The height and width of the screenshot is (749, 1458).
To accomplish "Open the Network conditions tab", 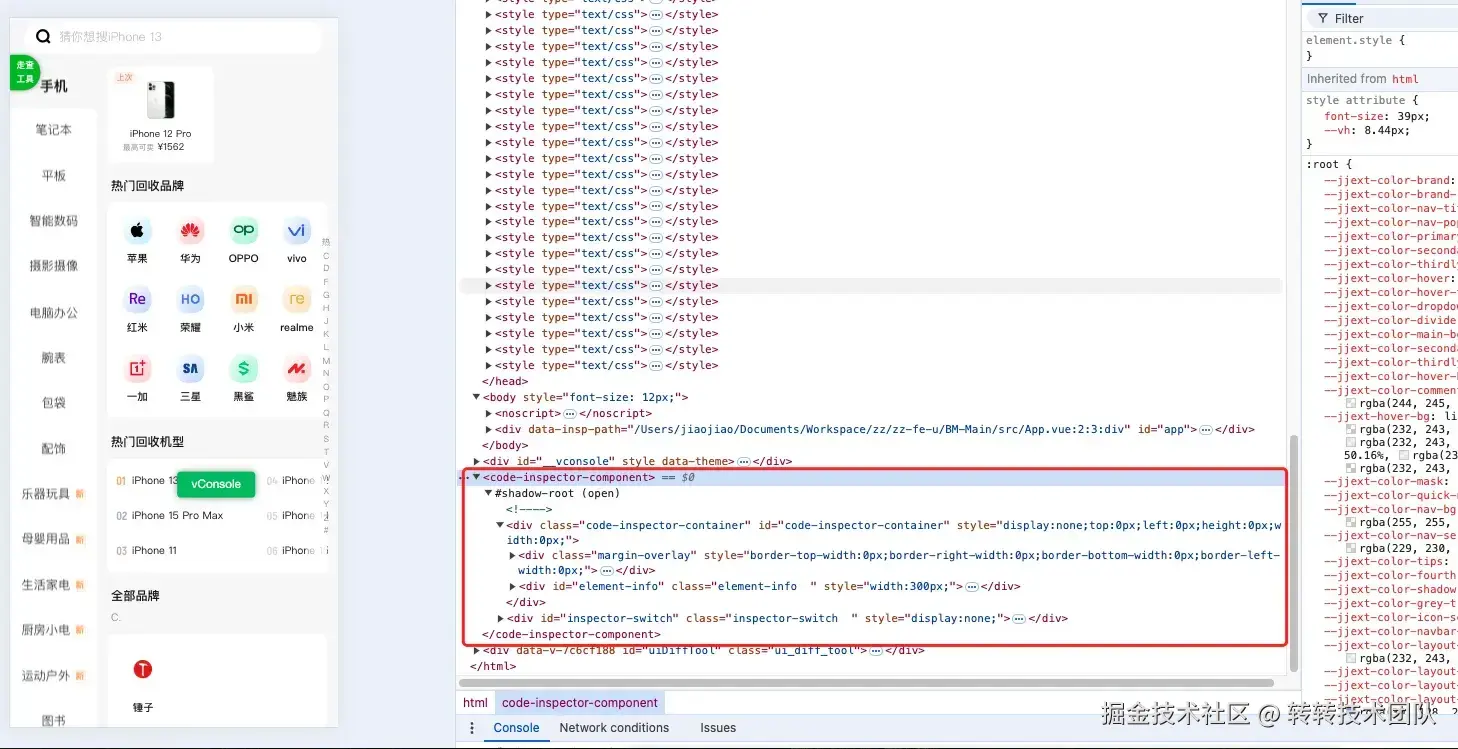I will tap(614, 728).
